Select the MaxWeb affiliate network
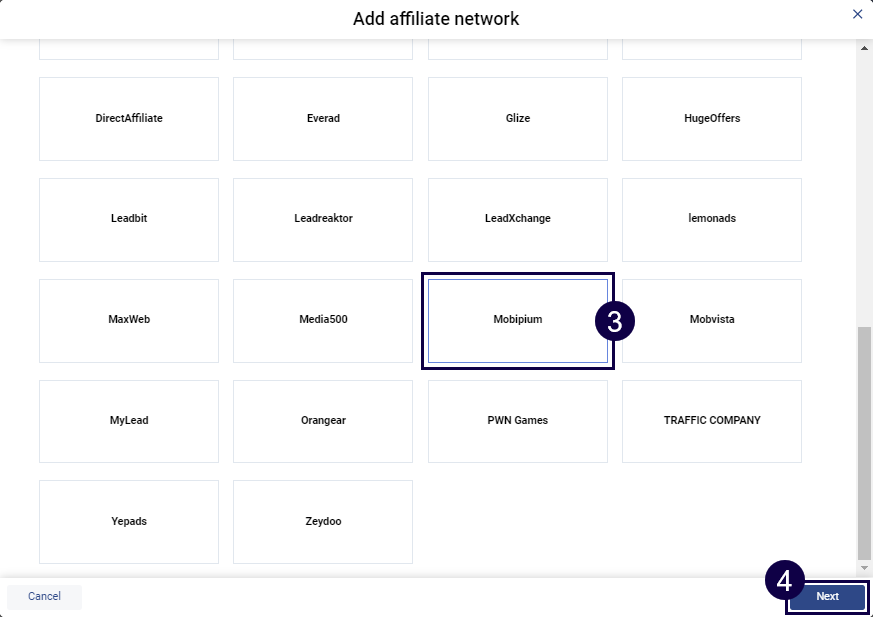This screenshot has height=617, width=873. 129,320
